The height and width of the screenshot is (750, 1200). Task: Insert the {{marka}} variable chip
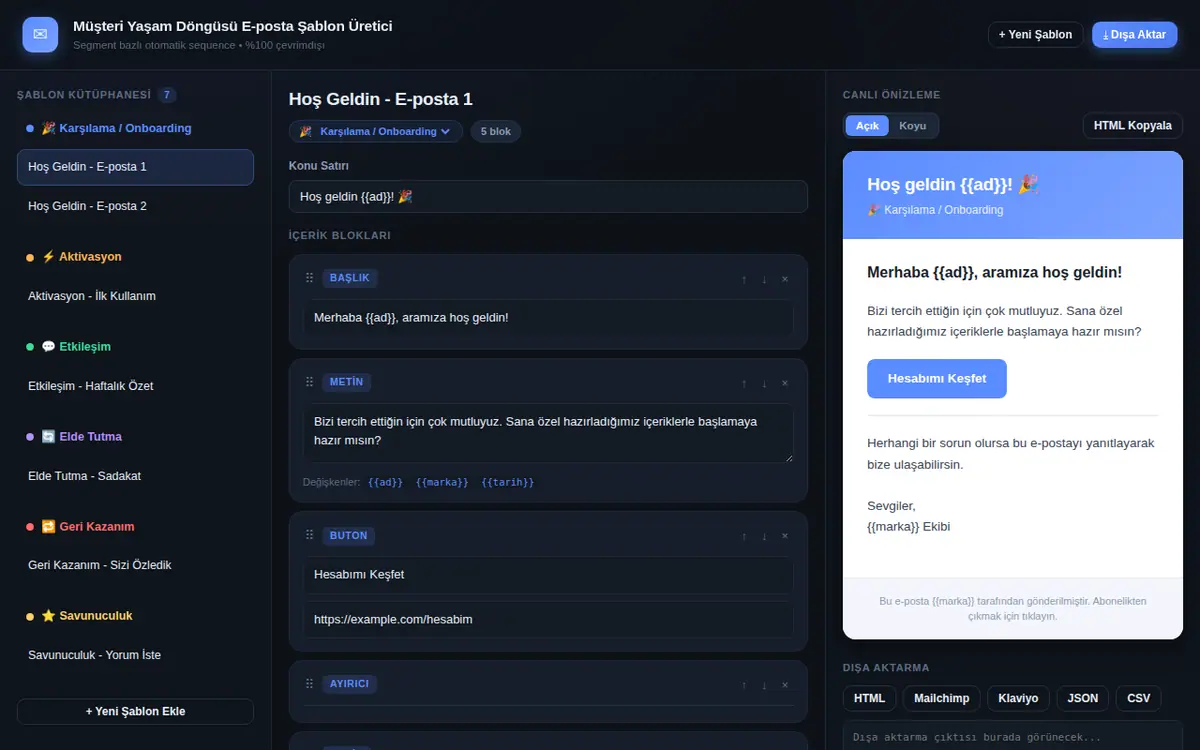coord(442,482)
